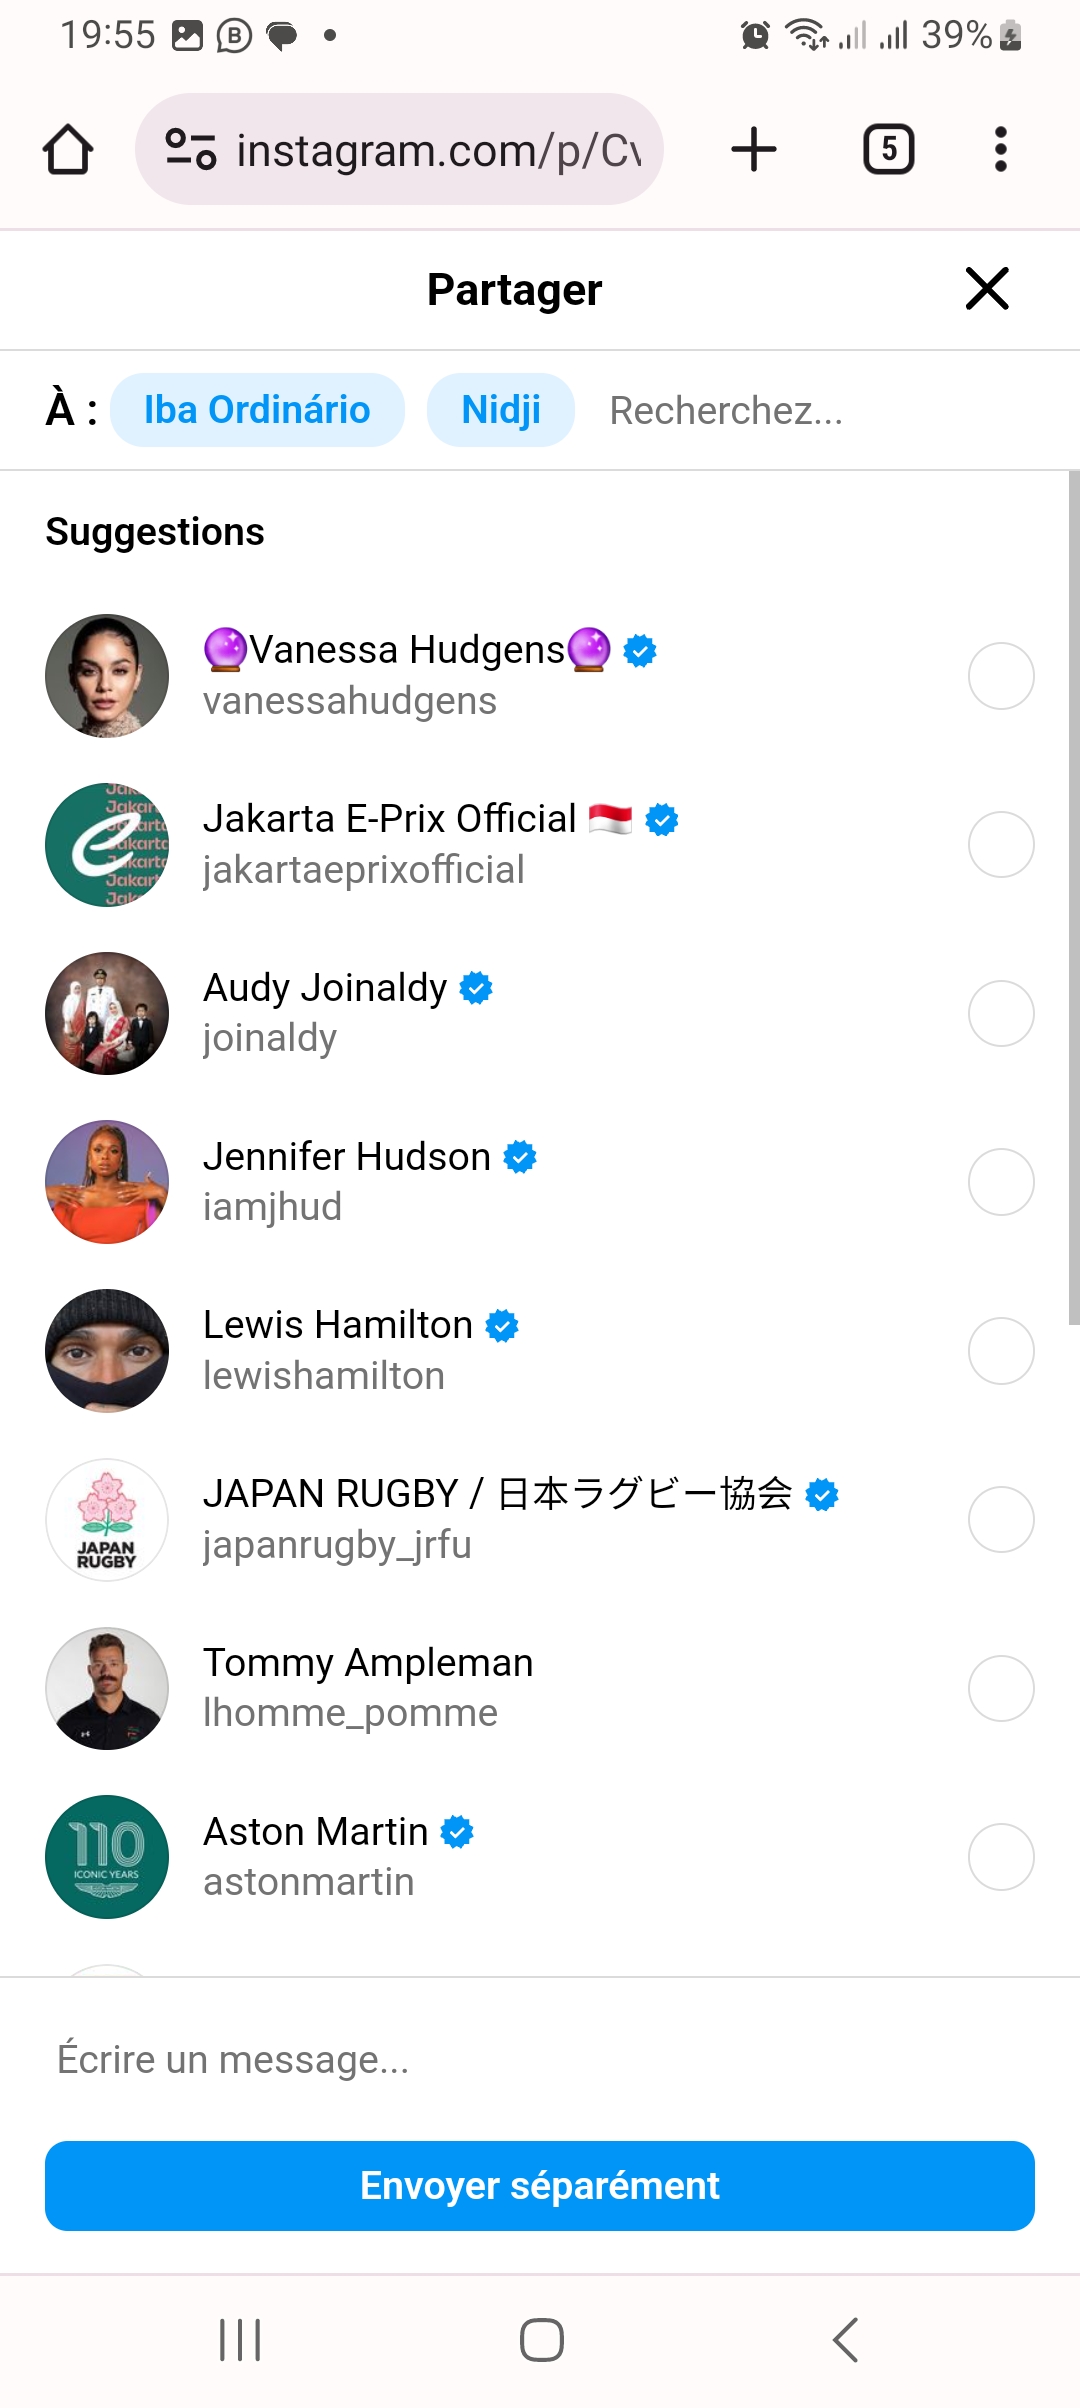Remove the Iba Ordinário recipient chip
This screenshot has height=2408, width=1080.
point(257,410)
